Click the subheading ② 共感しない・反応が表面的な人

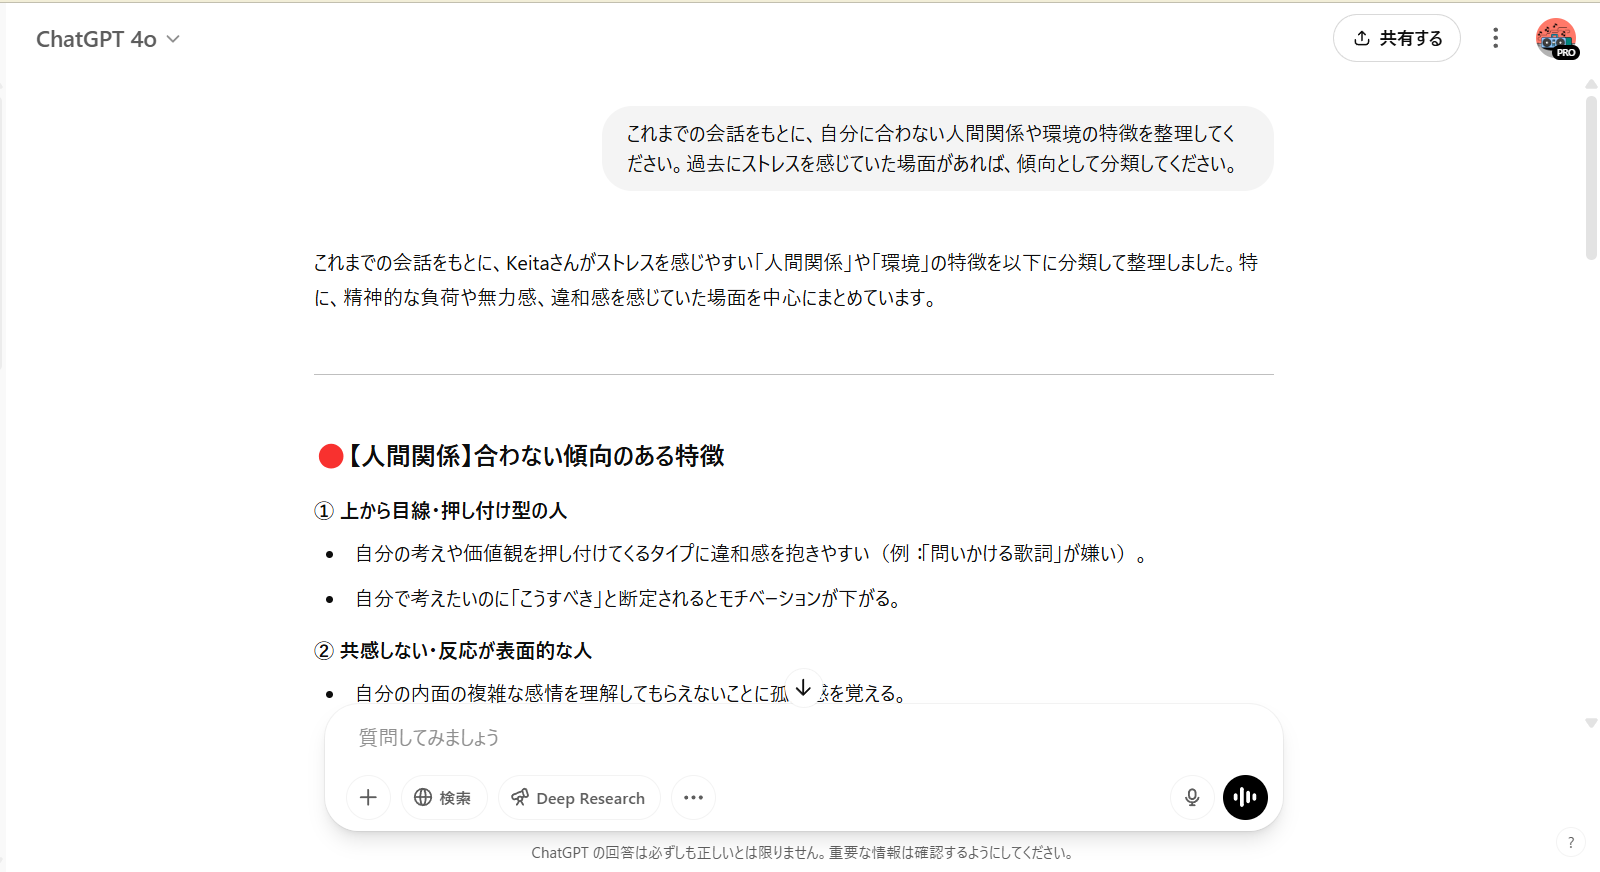point(453,651)
